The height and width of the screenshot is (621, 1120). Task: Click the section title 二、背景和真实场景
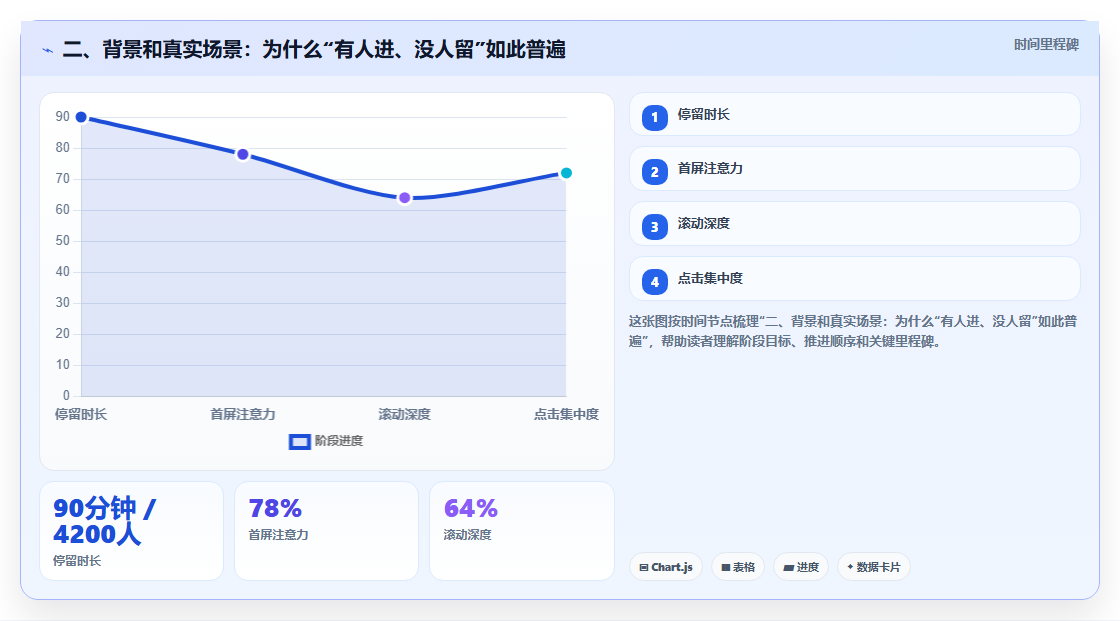314,50
